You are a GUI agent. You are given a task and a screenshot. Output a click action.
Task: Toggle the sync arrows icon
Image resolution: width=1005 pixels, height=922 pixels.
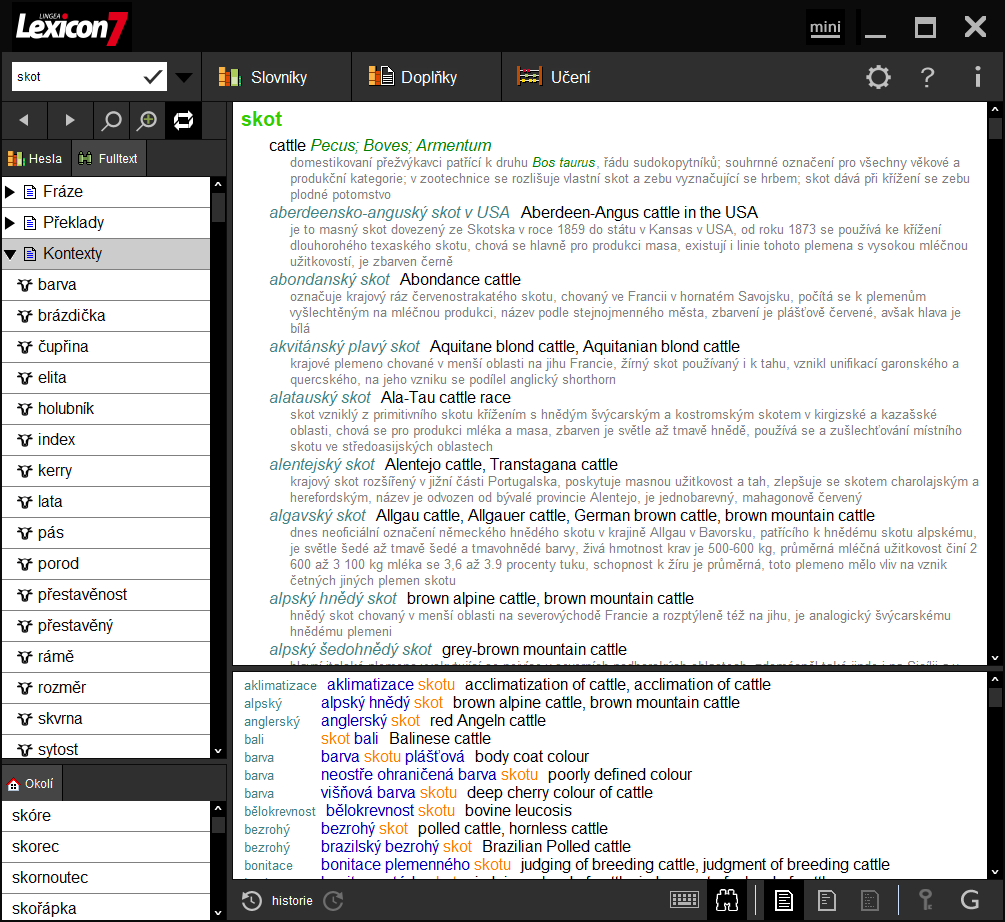183,120
